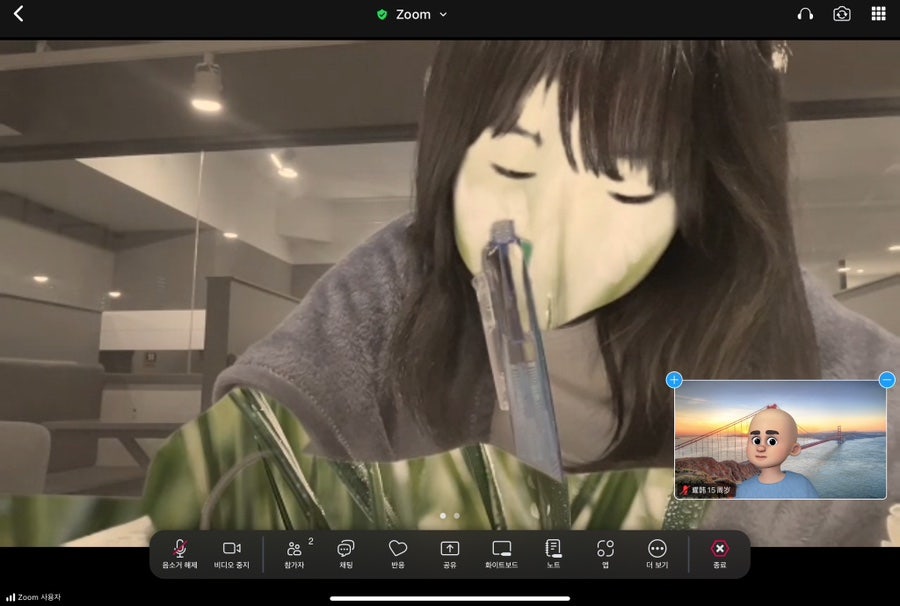
Task: Tap the avatar self-view video thumbnail
Action: pyautogui.click(x=780, y=440)
